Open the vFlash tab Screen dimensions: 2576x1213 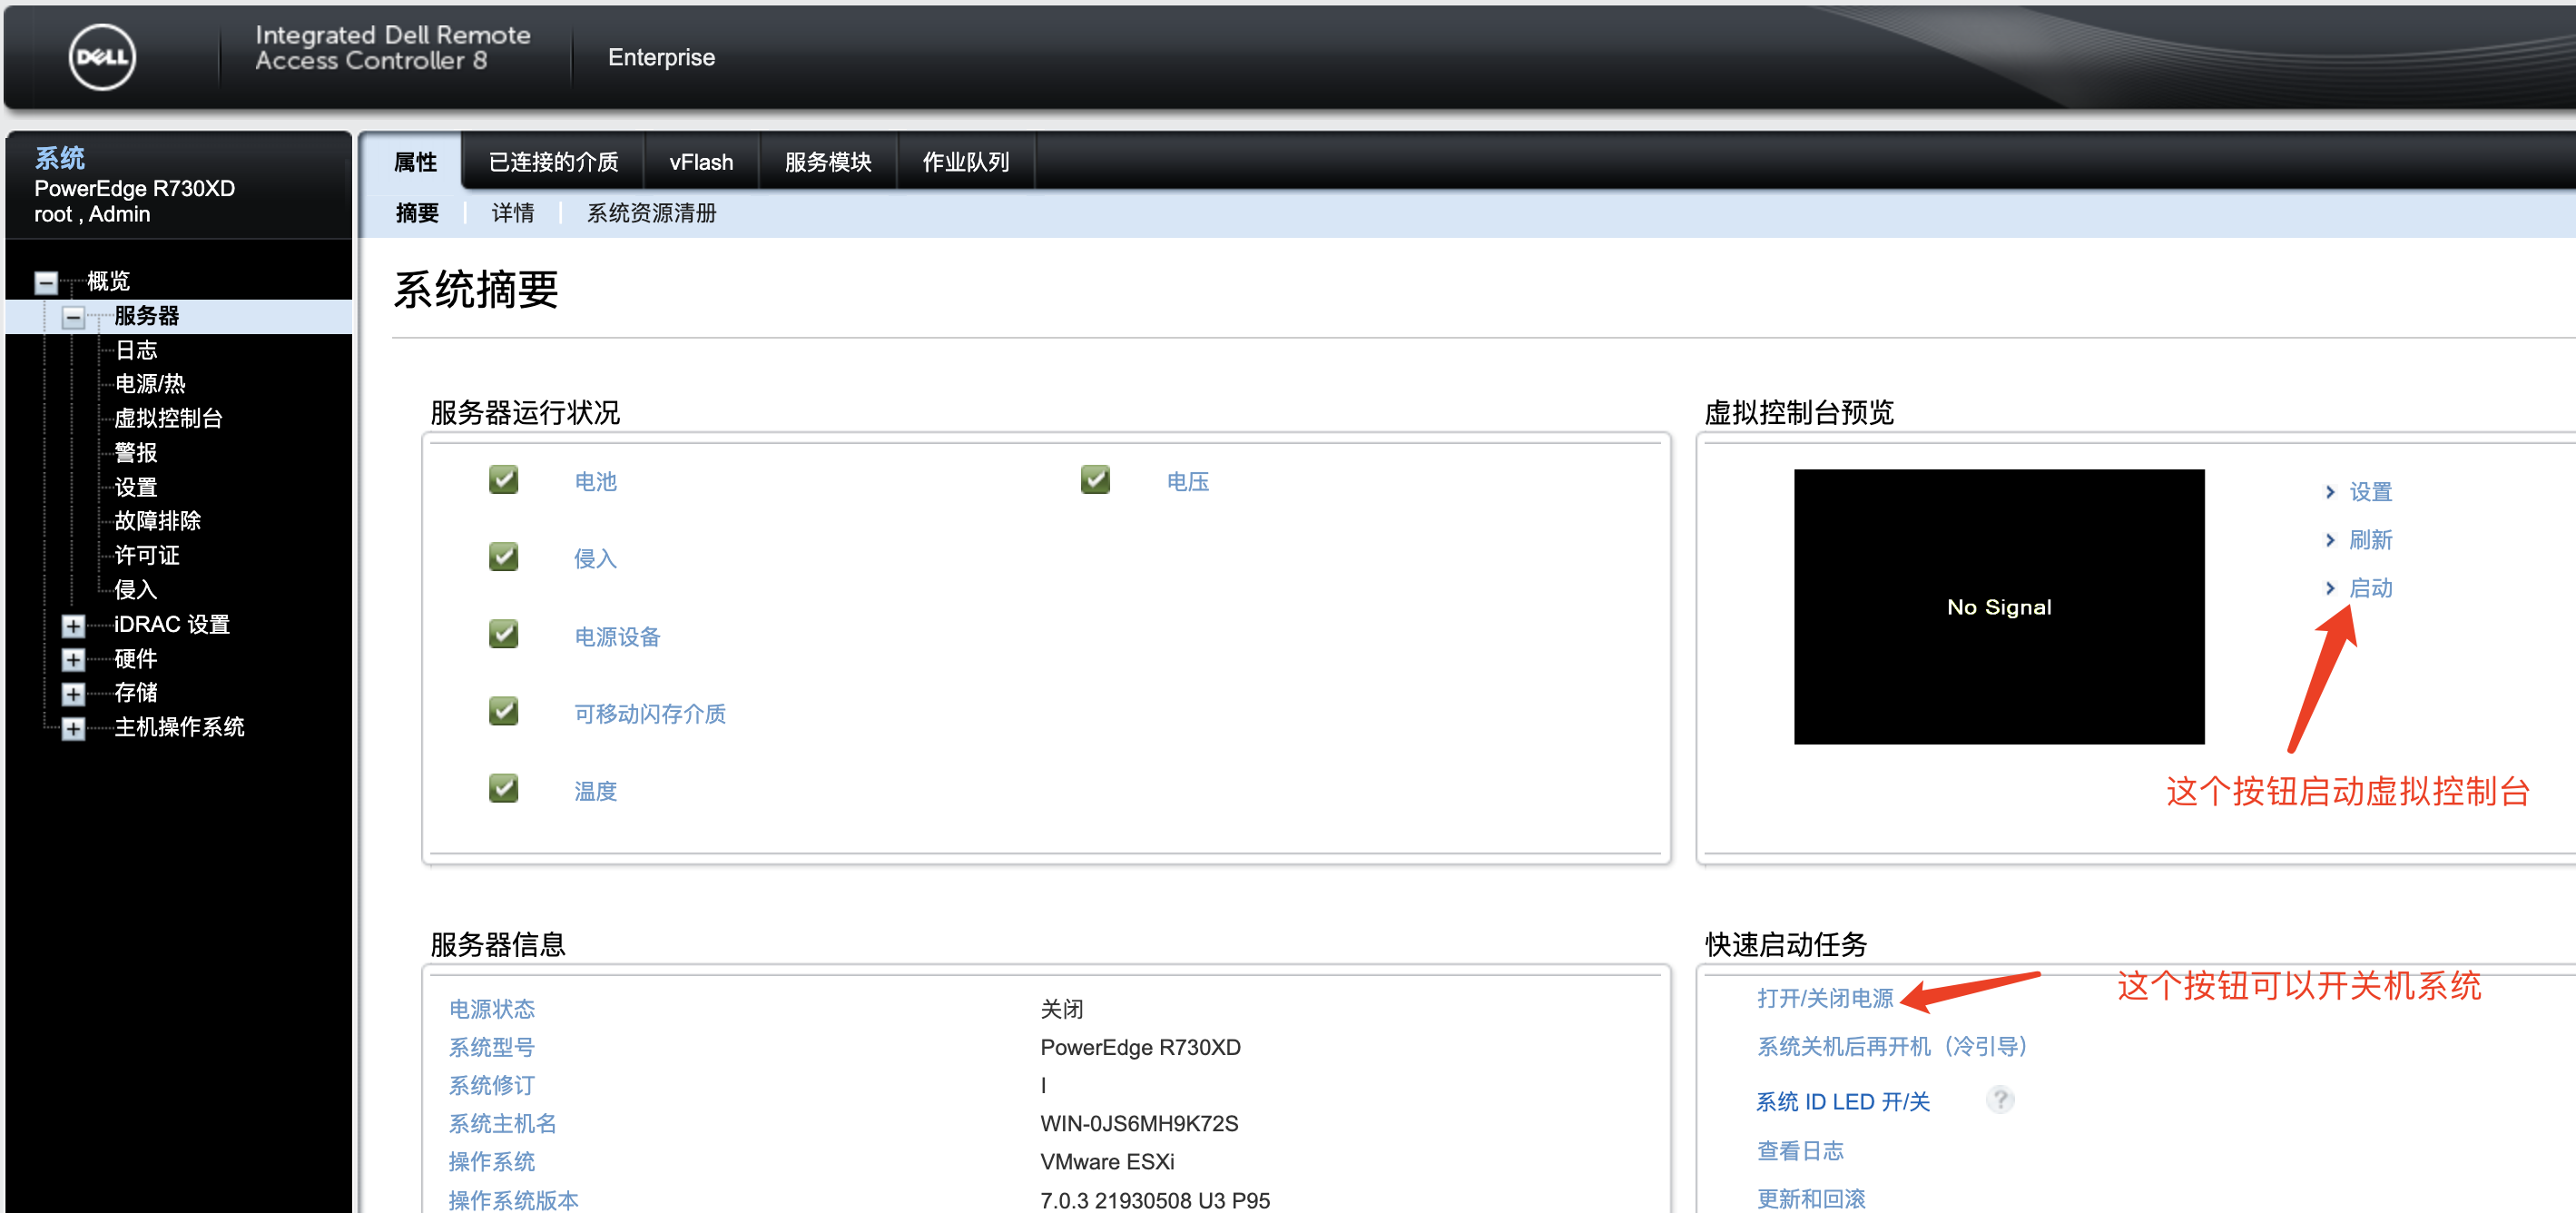(701, 162)
